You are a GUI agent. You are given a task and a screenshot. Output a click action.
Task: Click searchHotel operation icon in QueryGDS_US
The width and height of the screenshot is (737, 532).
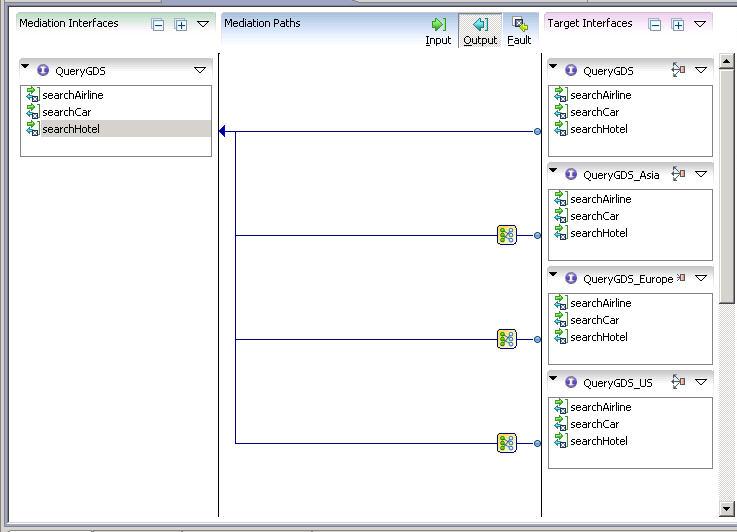(560, 440)
